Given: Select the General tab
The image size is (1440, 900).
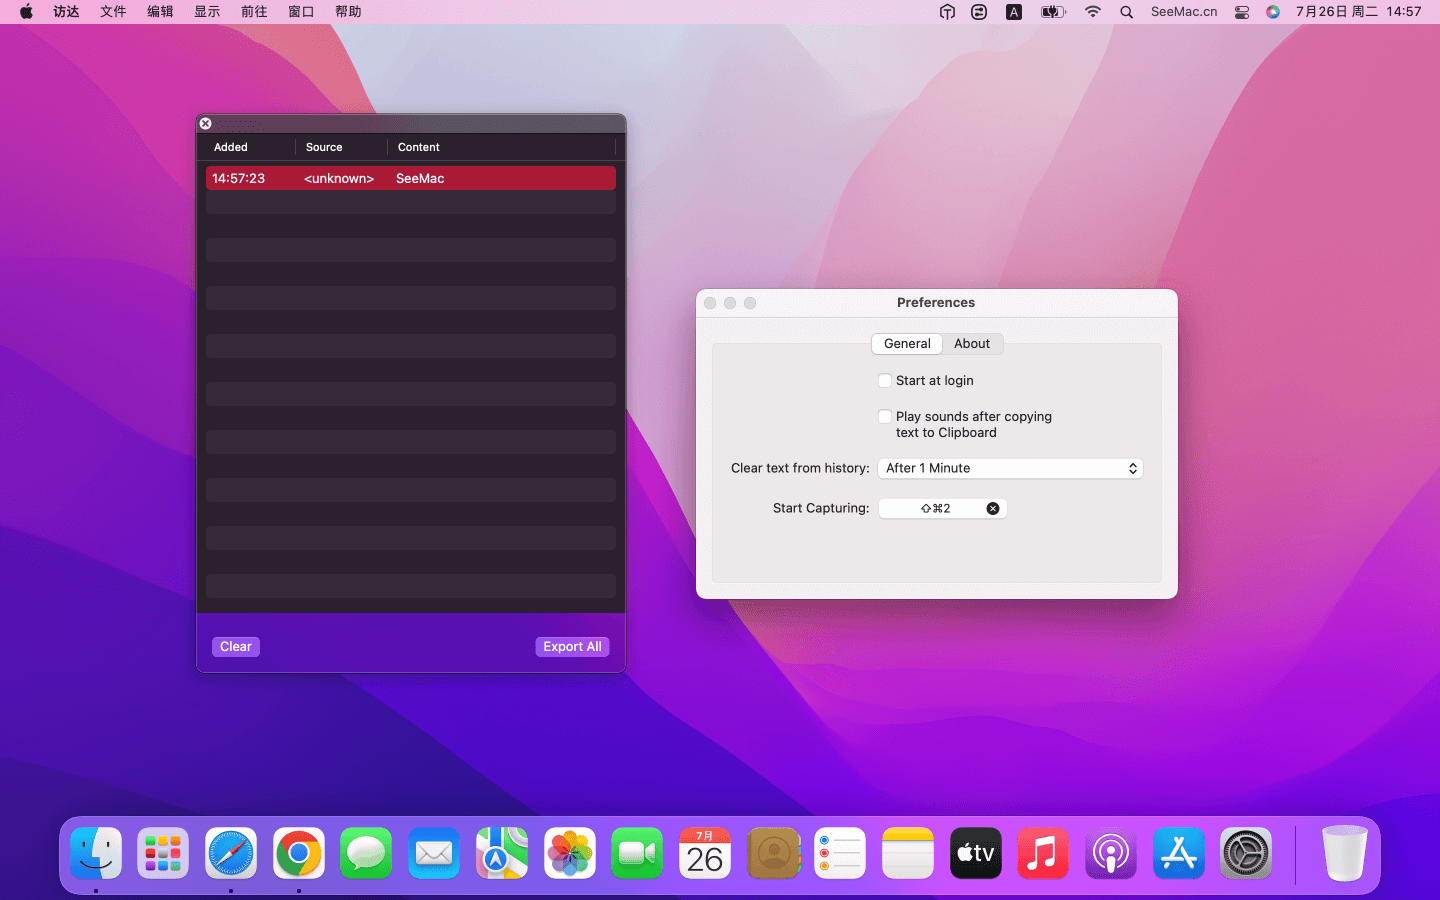Looking at the screenshot, I should (x=907, y=344).
